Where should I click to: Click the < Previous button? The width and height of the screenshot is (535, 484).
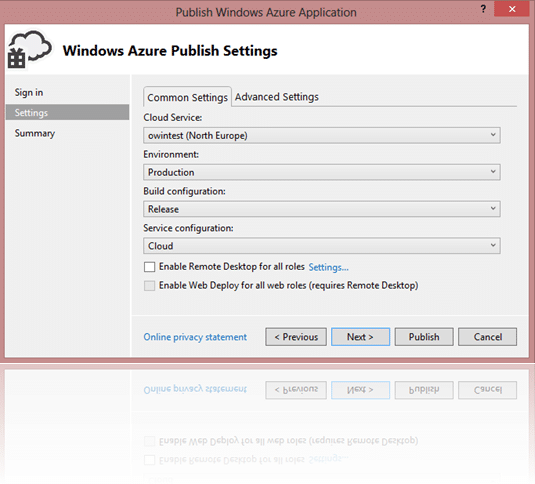tap(296, 337)
